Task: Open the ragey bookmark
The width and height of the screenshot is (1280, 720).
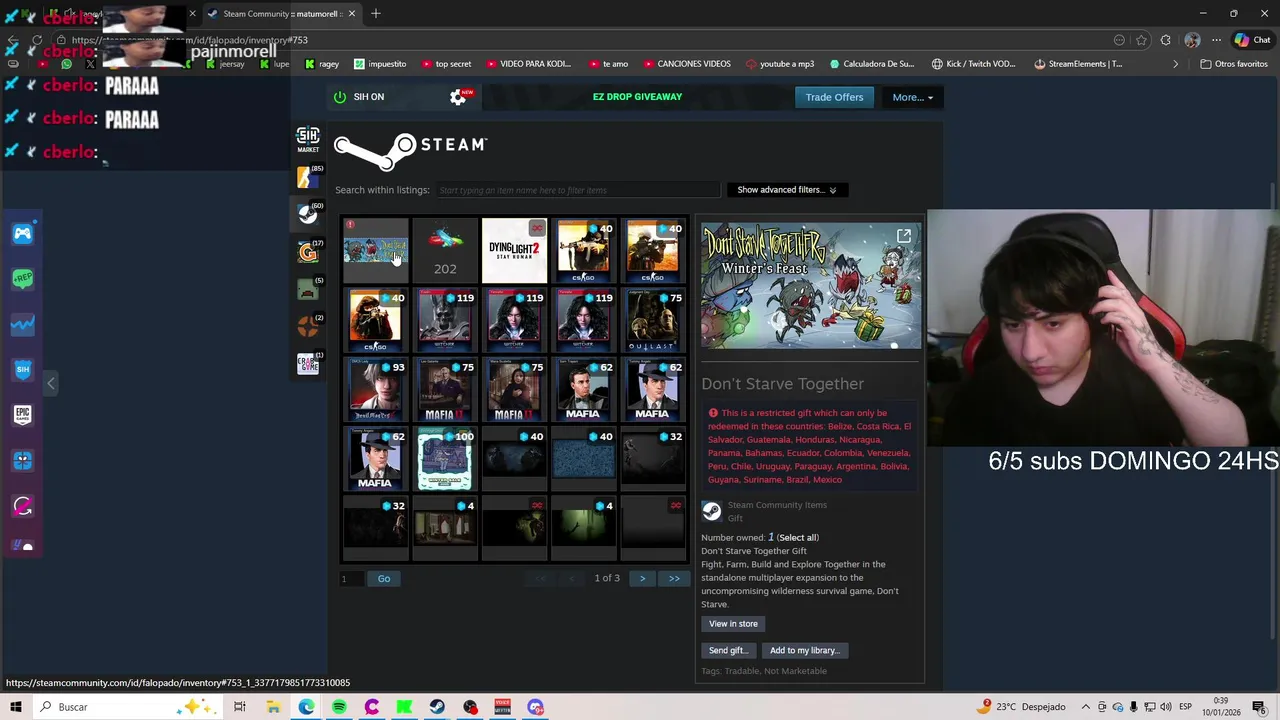Action: 322,64
